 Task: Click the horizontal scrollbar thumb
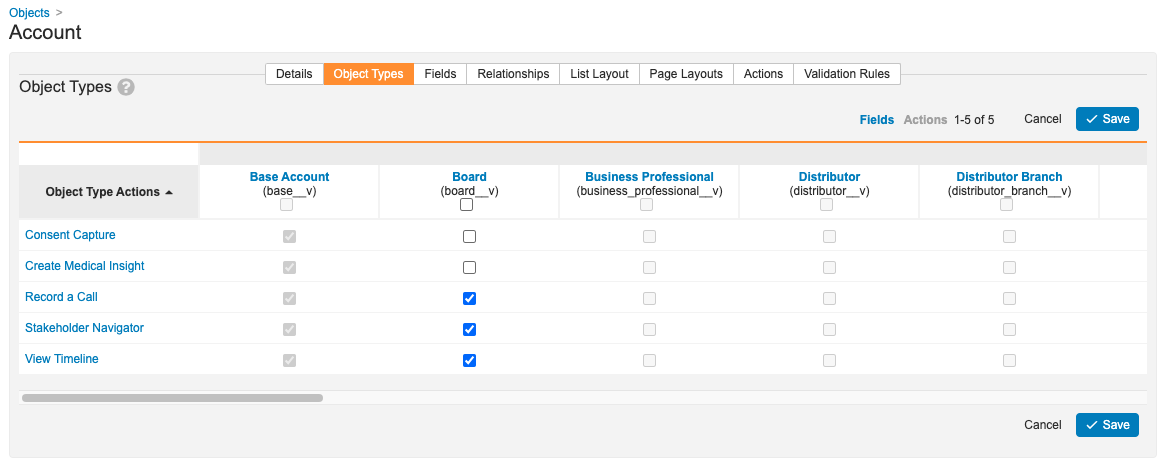pyautogui.click(x=172, y=398)
